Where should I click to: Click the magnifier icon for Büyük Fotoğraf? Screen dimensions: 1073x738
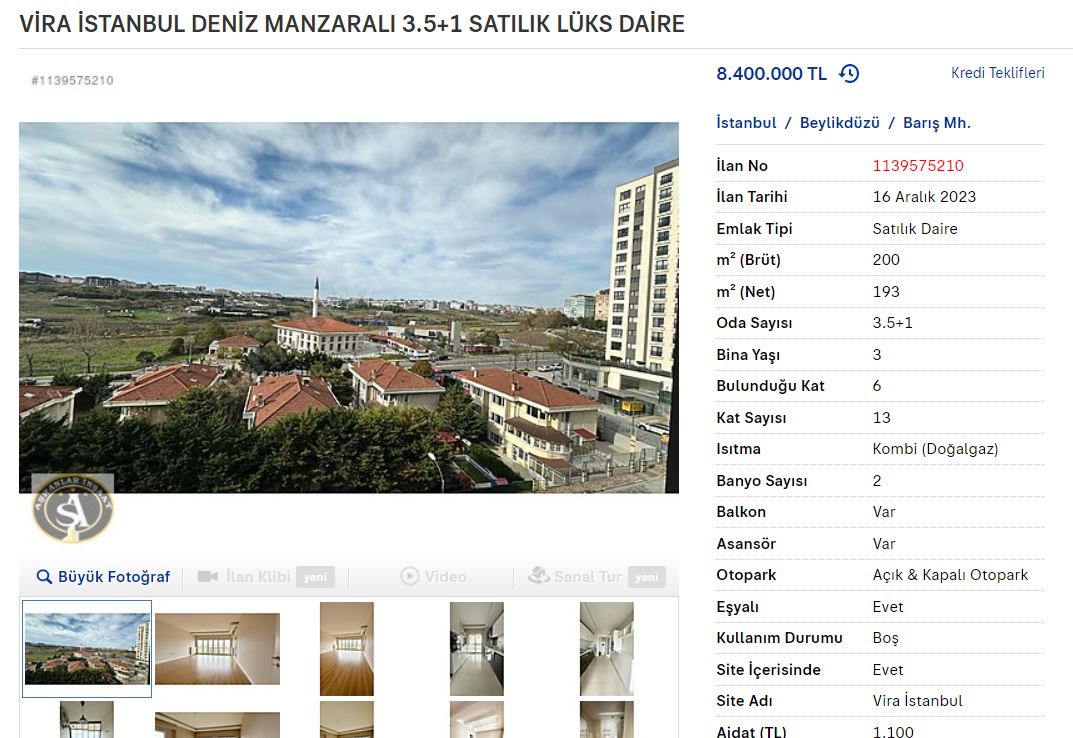click(44, 576)
